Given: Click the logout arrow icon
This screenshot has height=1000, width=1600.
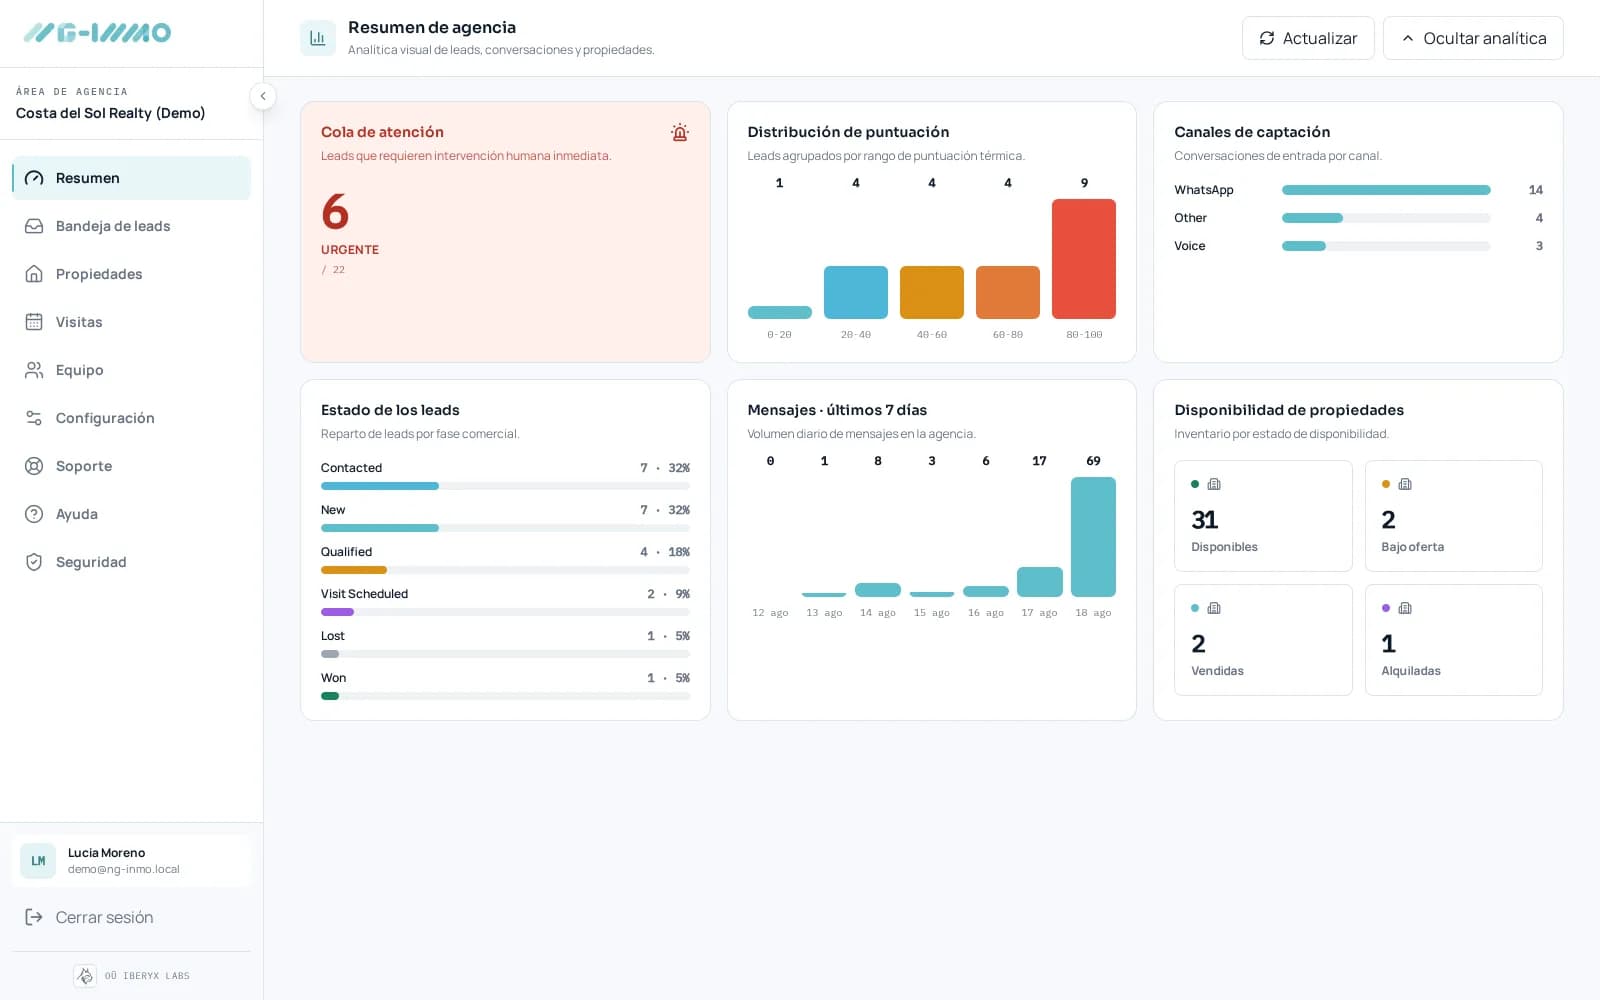Looking at the screenshot, I should coord(34,917).
